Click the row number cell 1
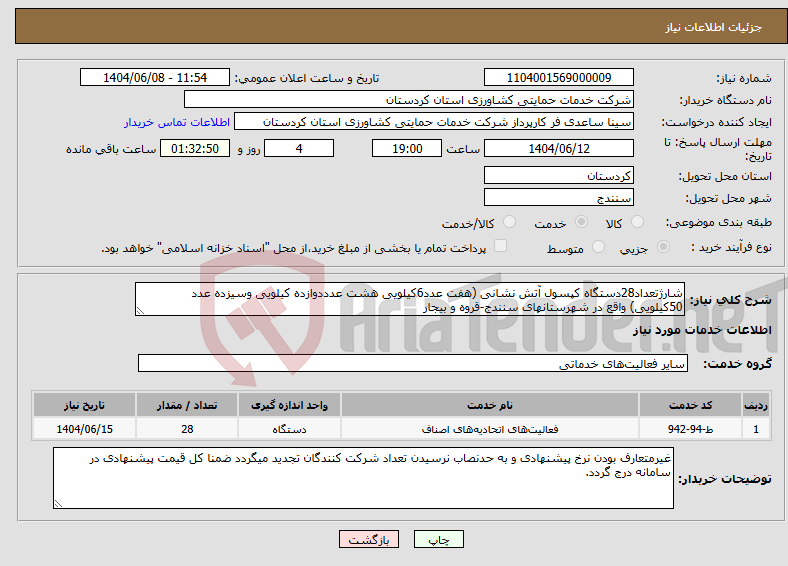 tap(756, 429)
